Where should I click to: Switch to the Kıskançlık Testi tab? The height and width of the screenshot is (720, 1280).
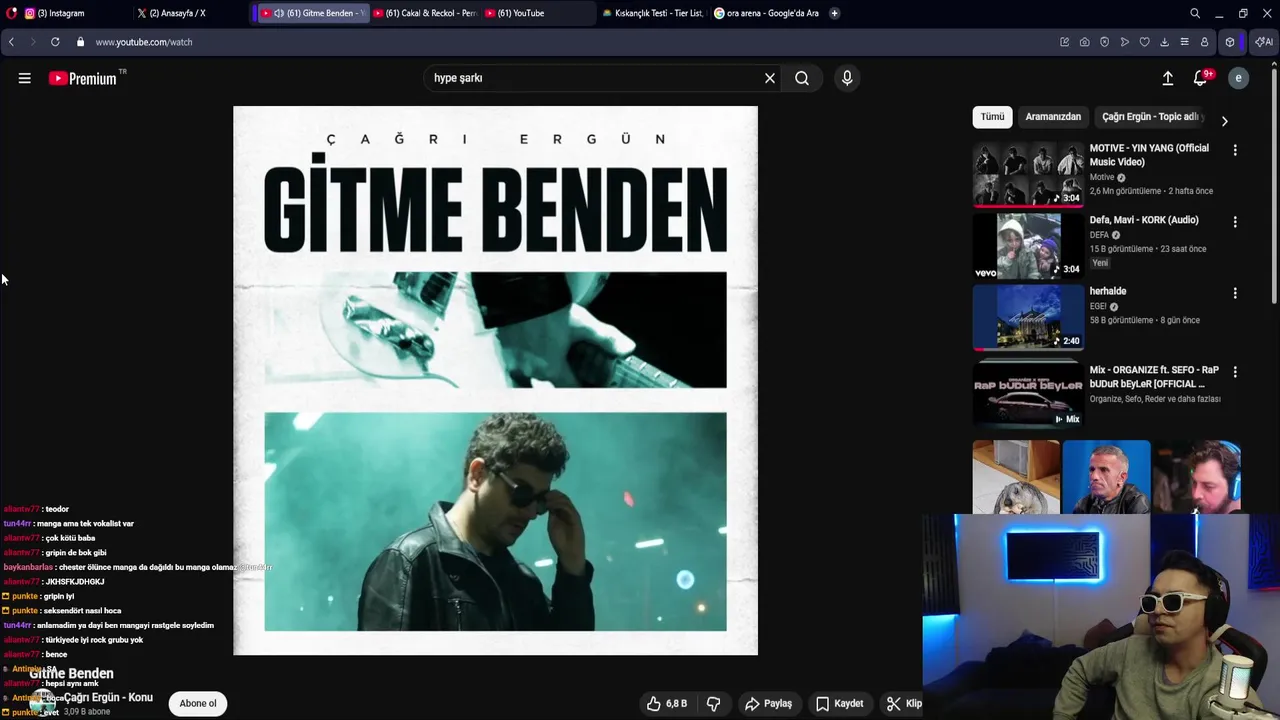pos(652,13)
